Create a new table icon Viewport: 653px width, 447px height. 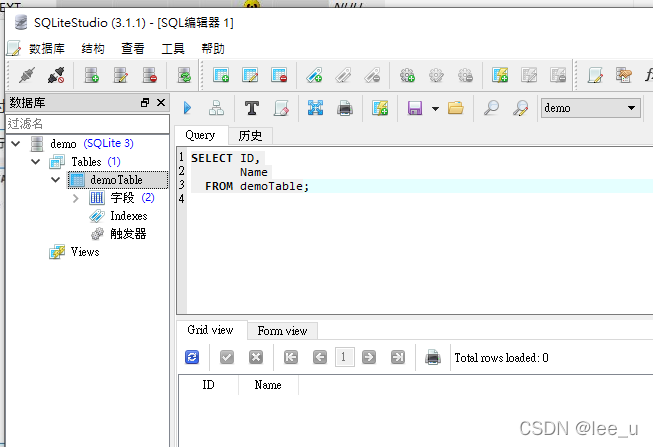pyautogui.click(x=221, y=75)
